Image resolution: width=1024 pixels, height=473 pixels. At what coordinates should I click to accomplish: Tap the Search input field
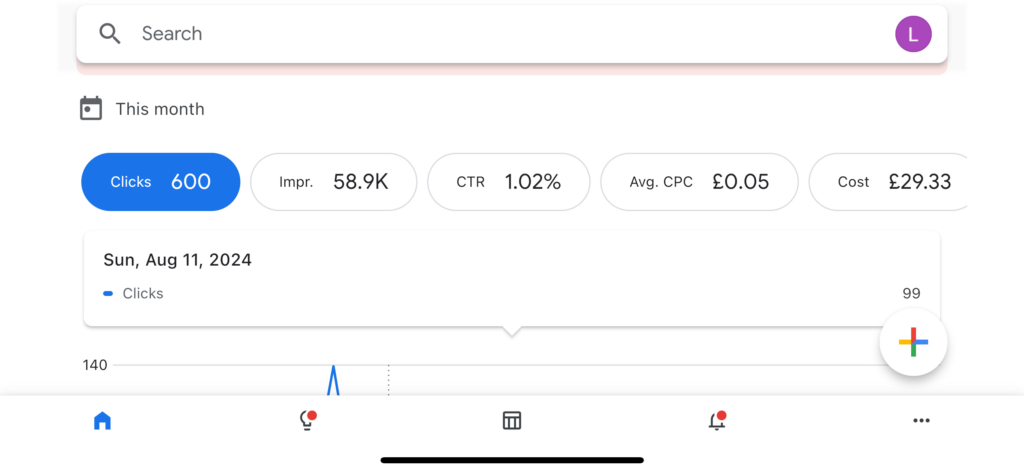click(500, 34)
